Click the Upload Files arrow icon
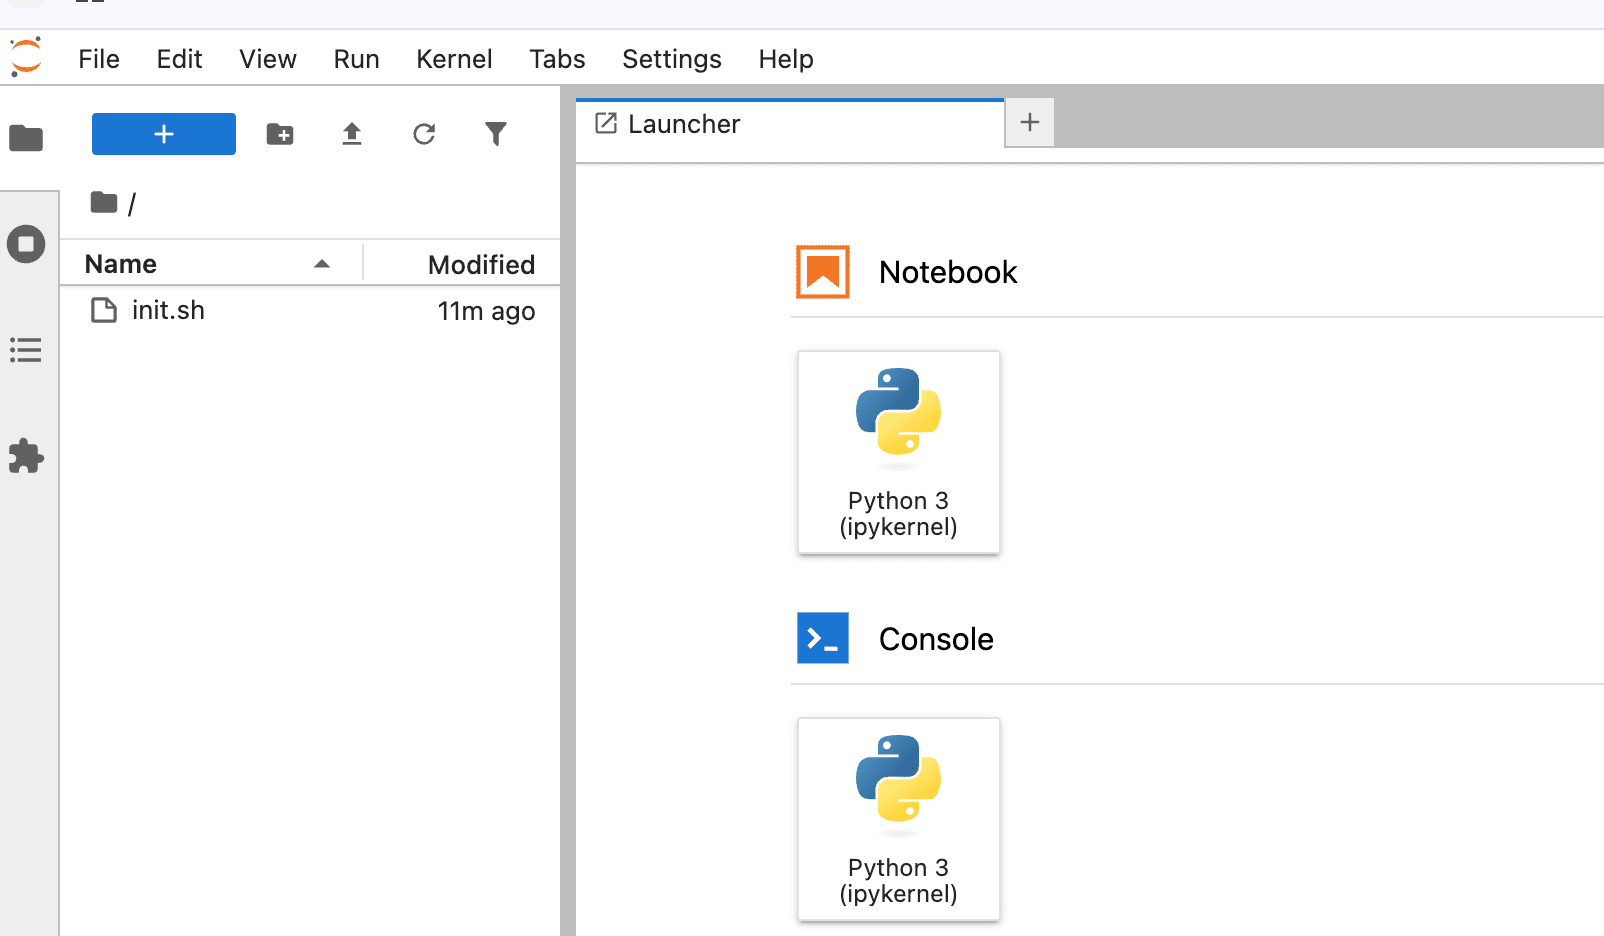 pyautogui.click(x=352, y=134)
